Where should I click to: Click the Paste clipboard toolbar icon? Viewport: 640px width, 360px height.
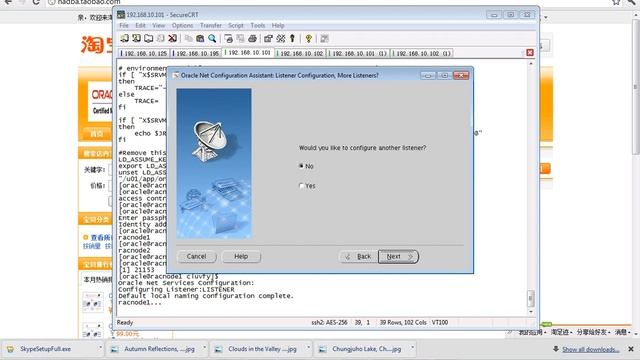200,38
